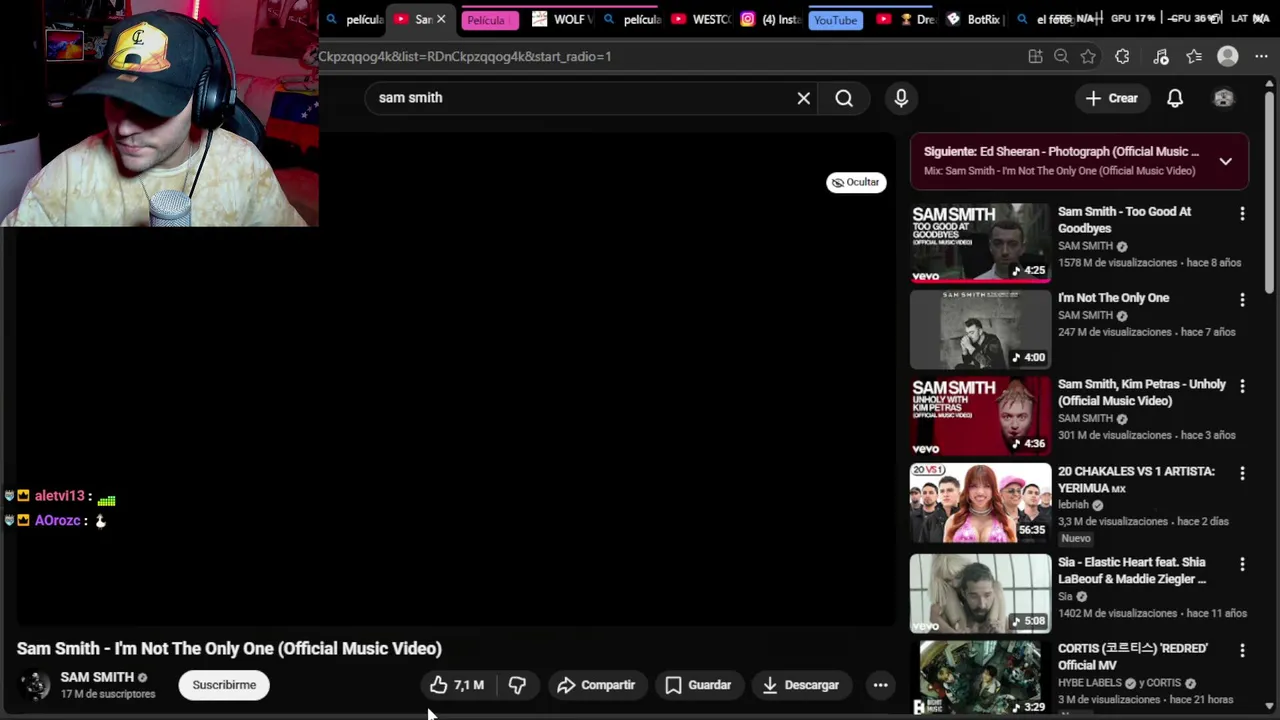Screen dimensions: 1280x720
Task: Open options for CORTIS REDRED video
Action: click(x=1242, y=650)
